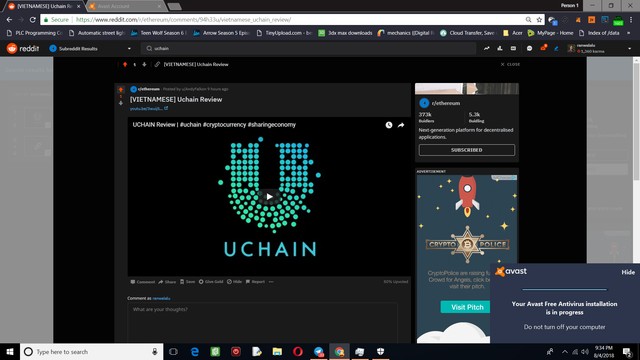Open the chat bubble icon

click(x=529, y=49)
